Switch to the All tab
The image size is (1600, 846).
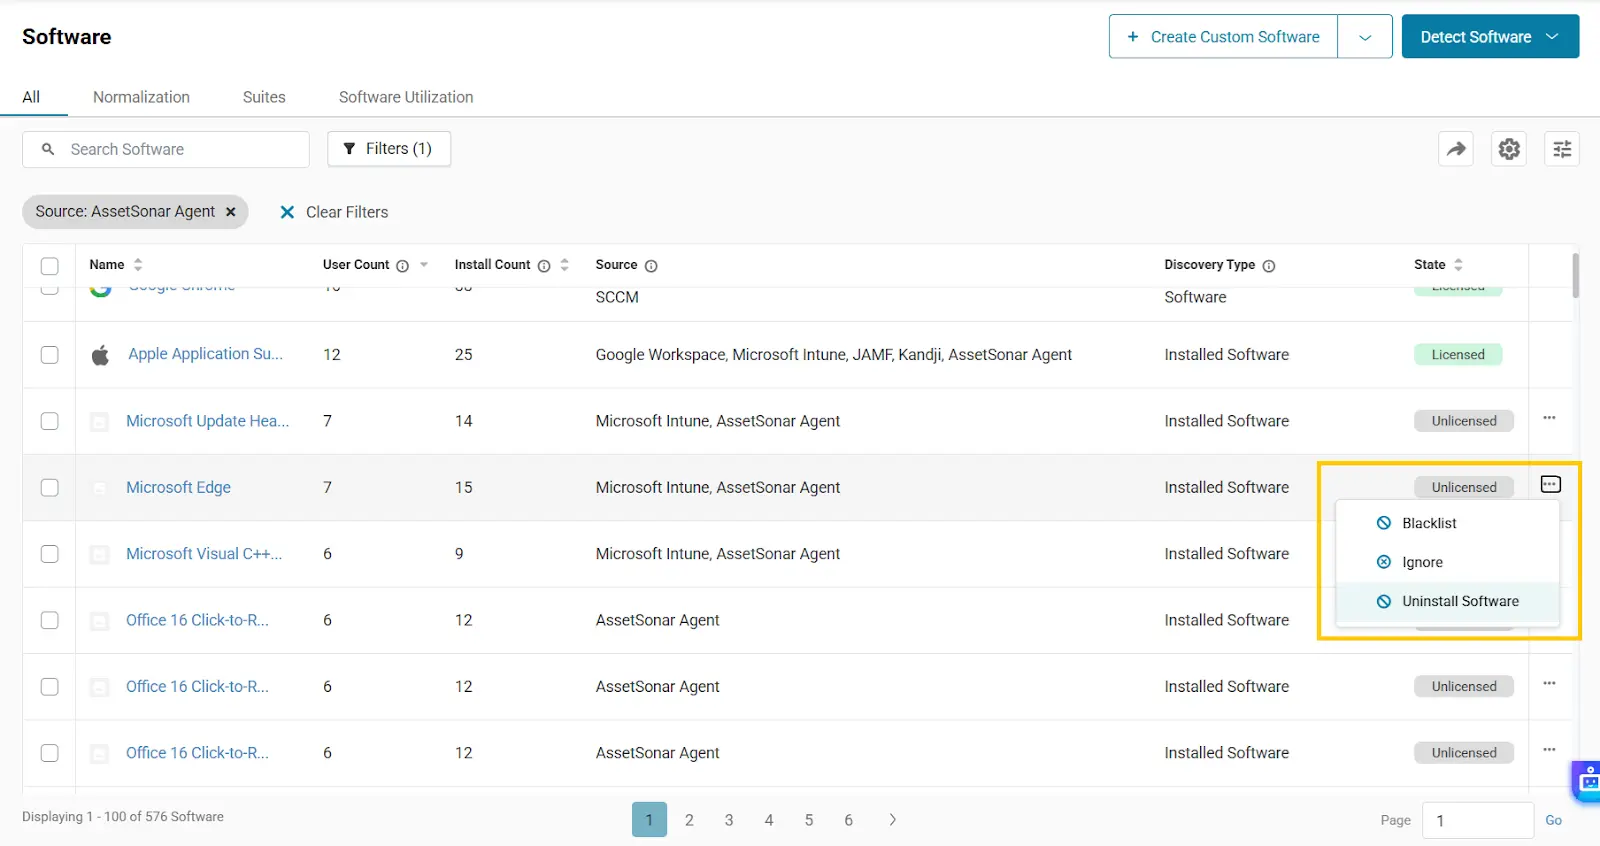coord(31,97)
